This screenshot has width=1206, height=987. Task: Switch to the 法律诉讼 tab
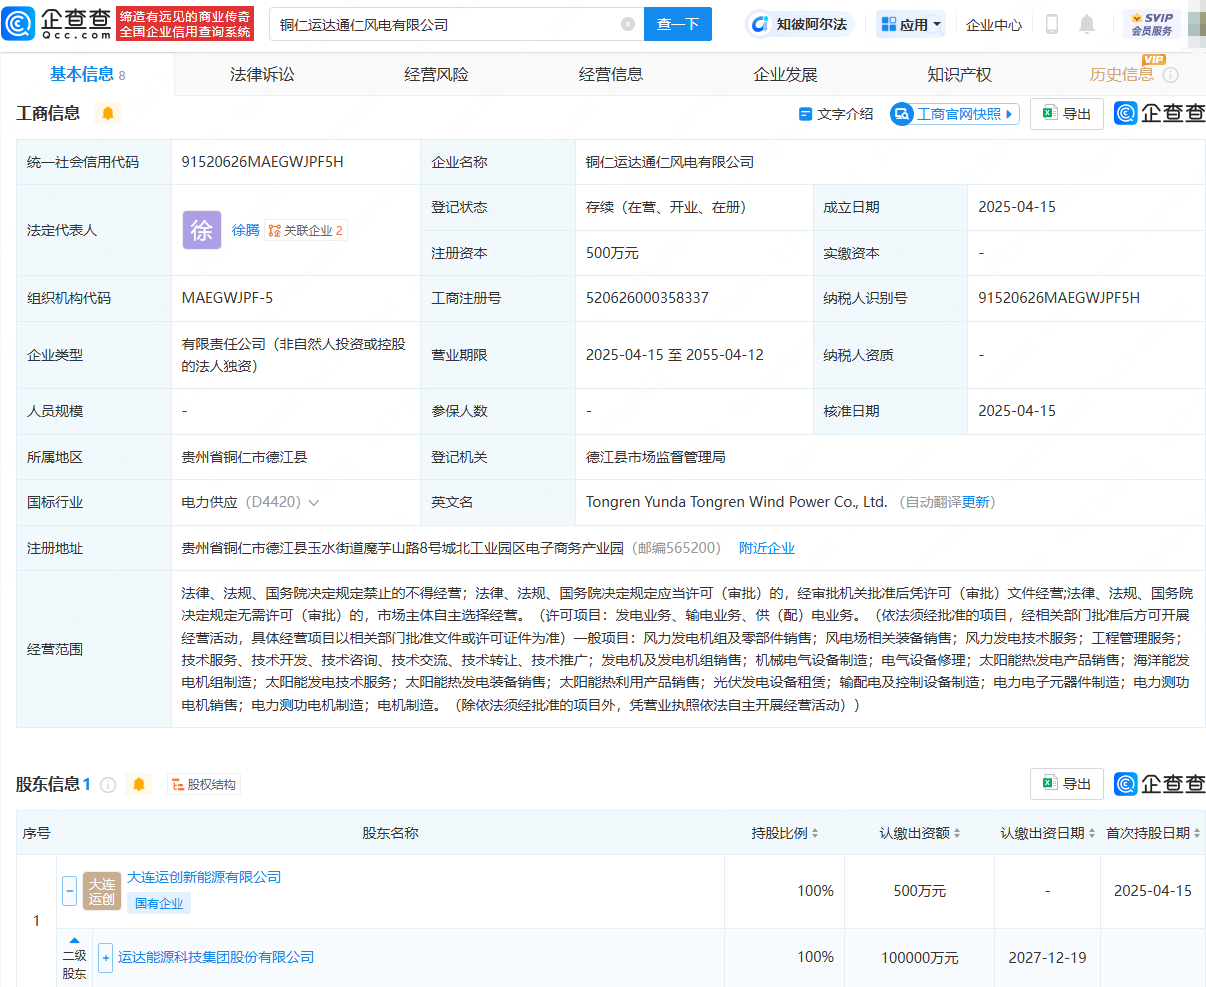262,74
